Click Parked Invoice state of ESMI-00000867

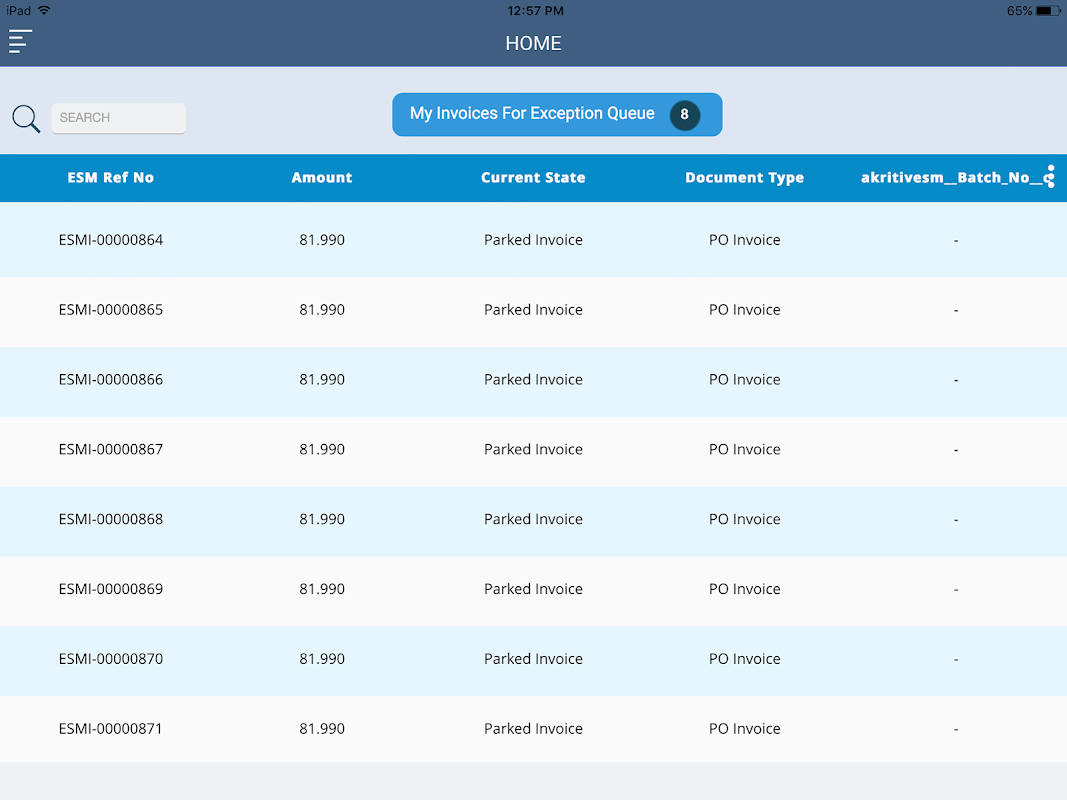coord(534,450)
